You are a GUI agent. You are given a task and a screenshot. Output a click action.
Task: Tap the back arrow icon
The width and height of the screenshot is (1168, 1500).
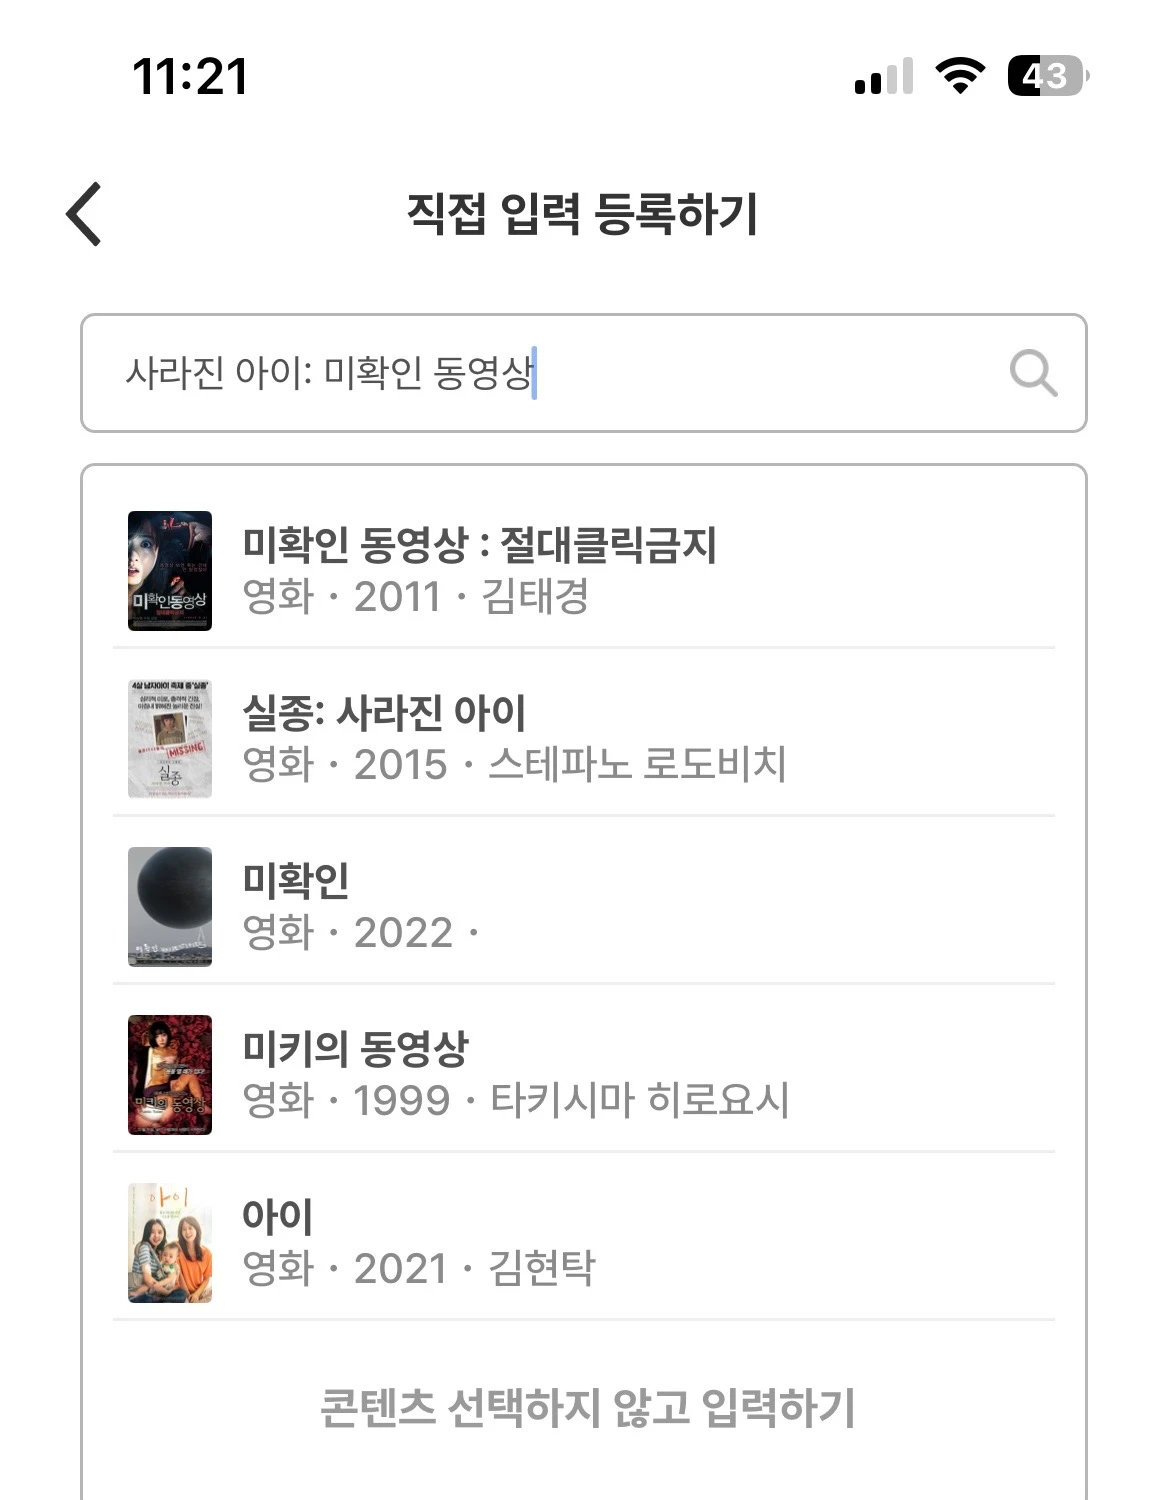[85, 213]
